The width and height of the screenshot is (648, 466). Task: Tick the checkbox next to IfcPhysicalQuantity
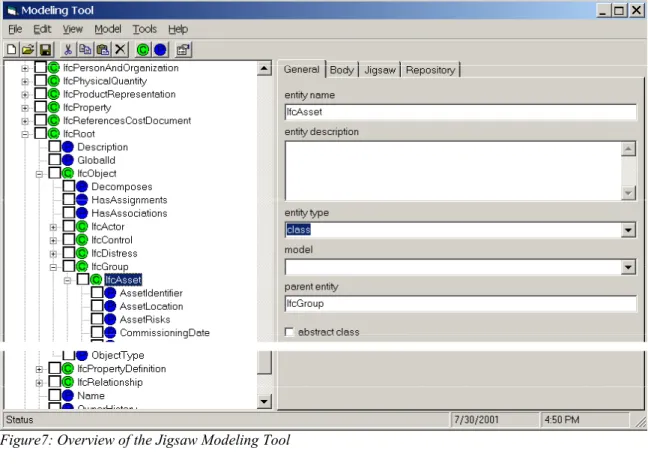tap(40, 80)
